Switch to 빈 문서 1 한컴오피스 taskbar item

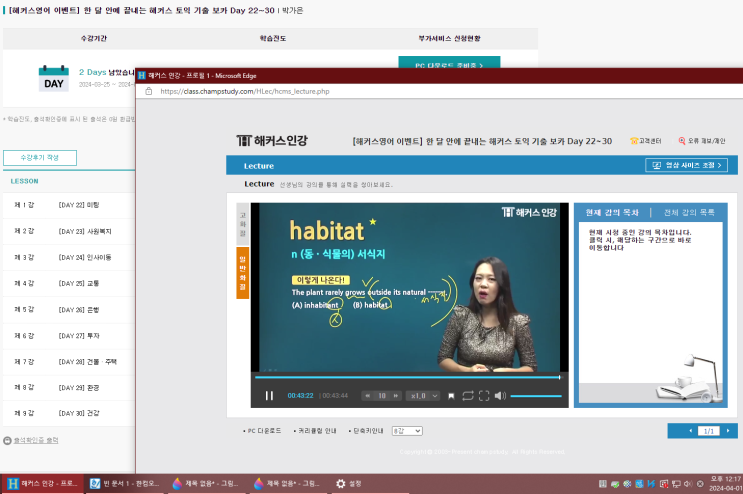click(x=125, y=484)
